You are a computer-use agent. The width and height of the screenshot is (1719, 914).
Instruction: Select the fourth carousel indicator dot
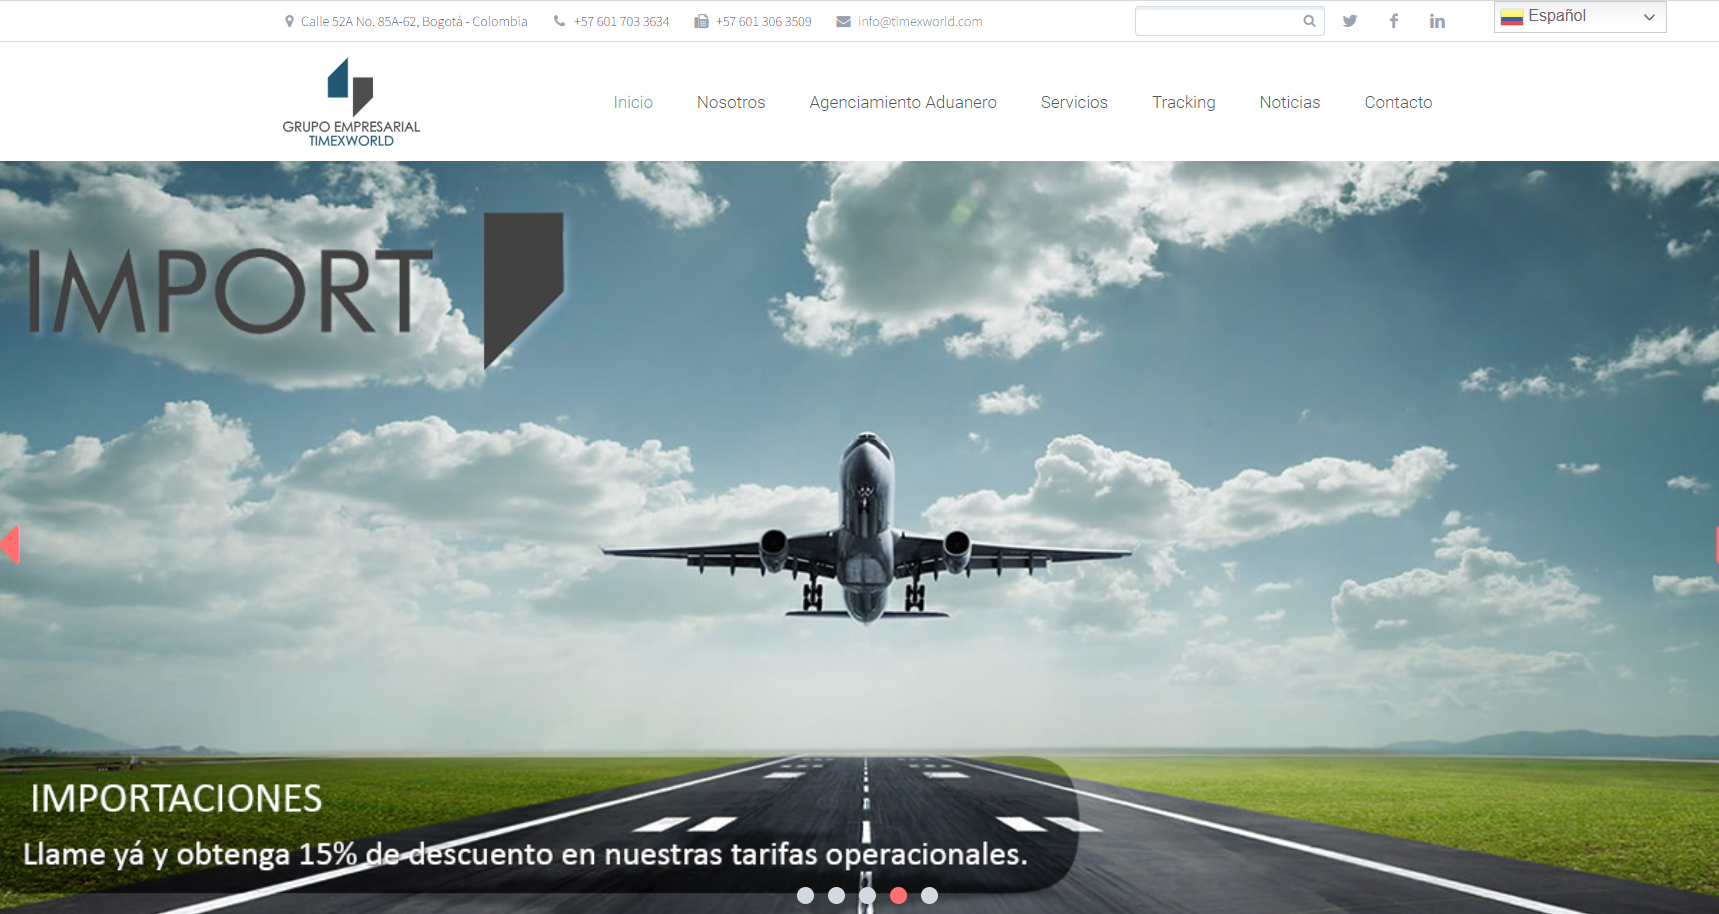pyautogui.click(x=899, y=896)
